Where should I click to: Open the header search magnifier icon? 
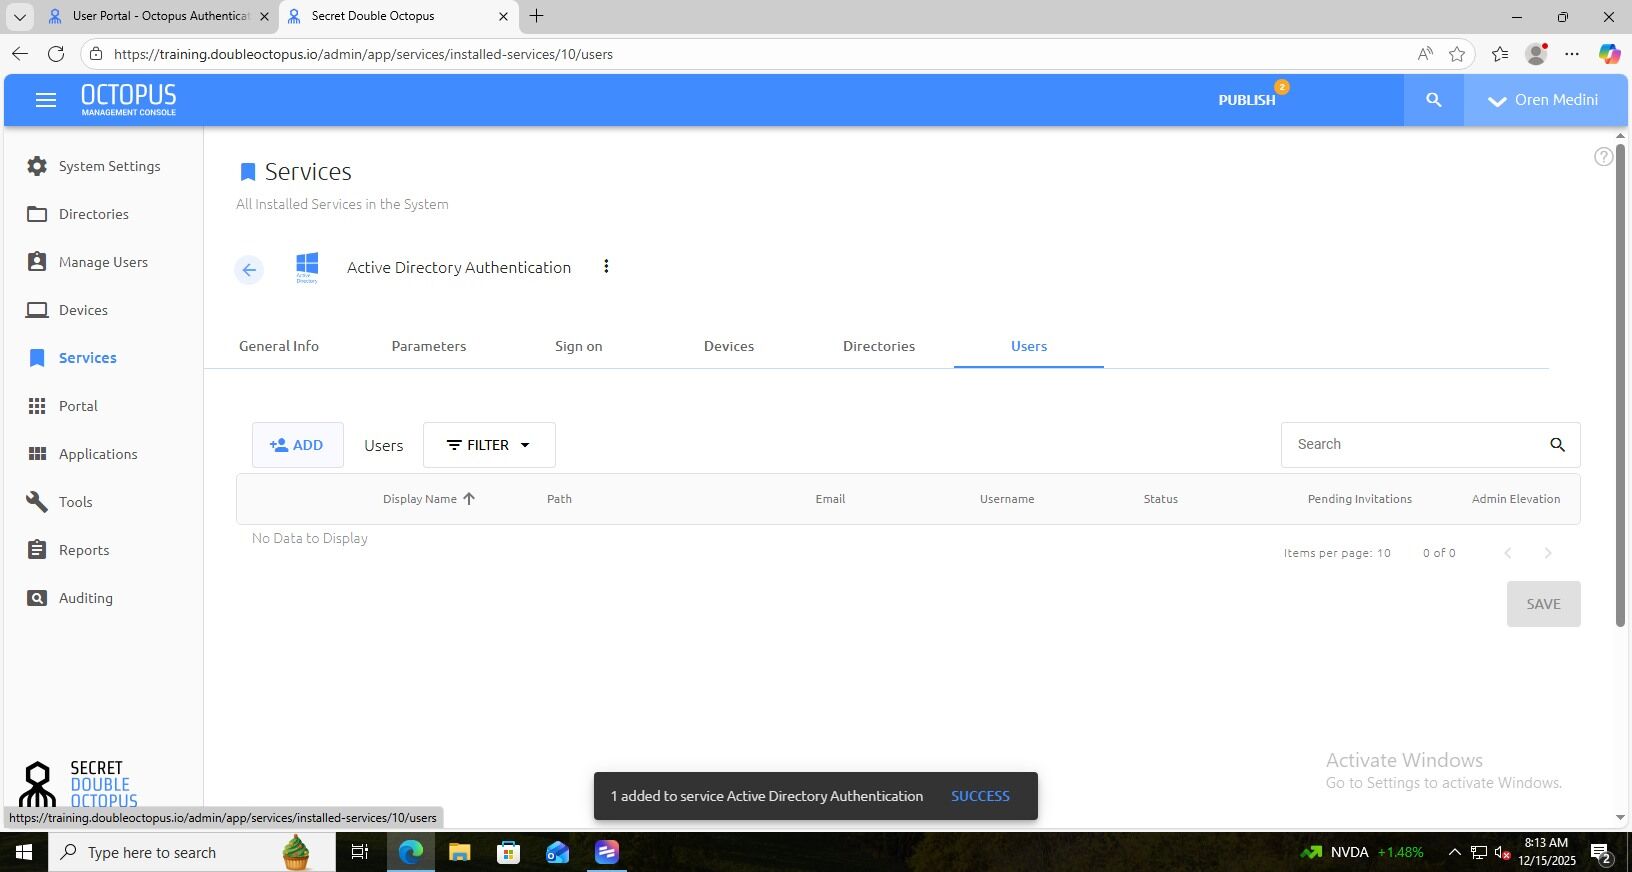coord(1433,100)
